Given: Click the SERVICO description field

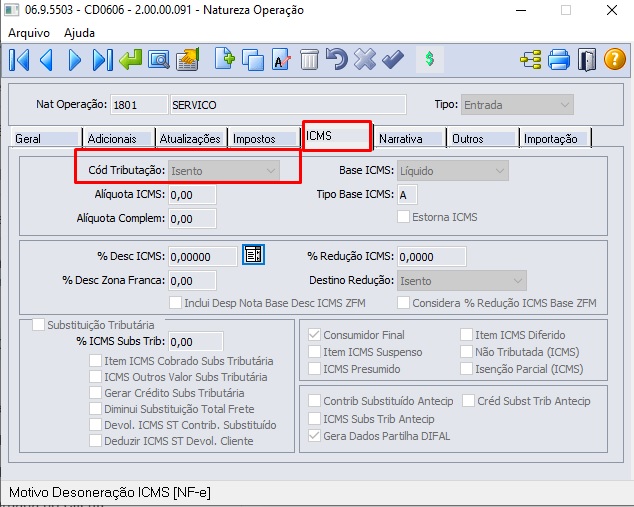Looking at the screenshot, I should [x=288, y=105].
